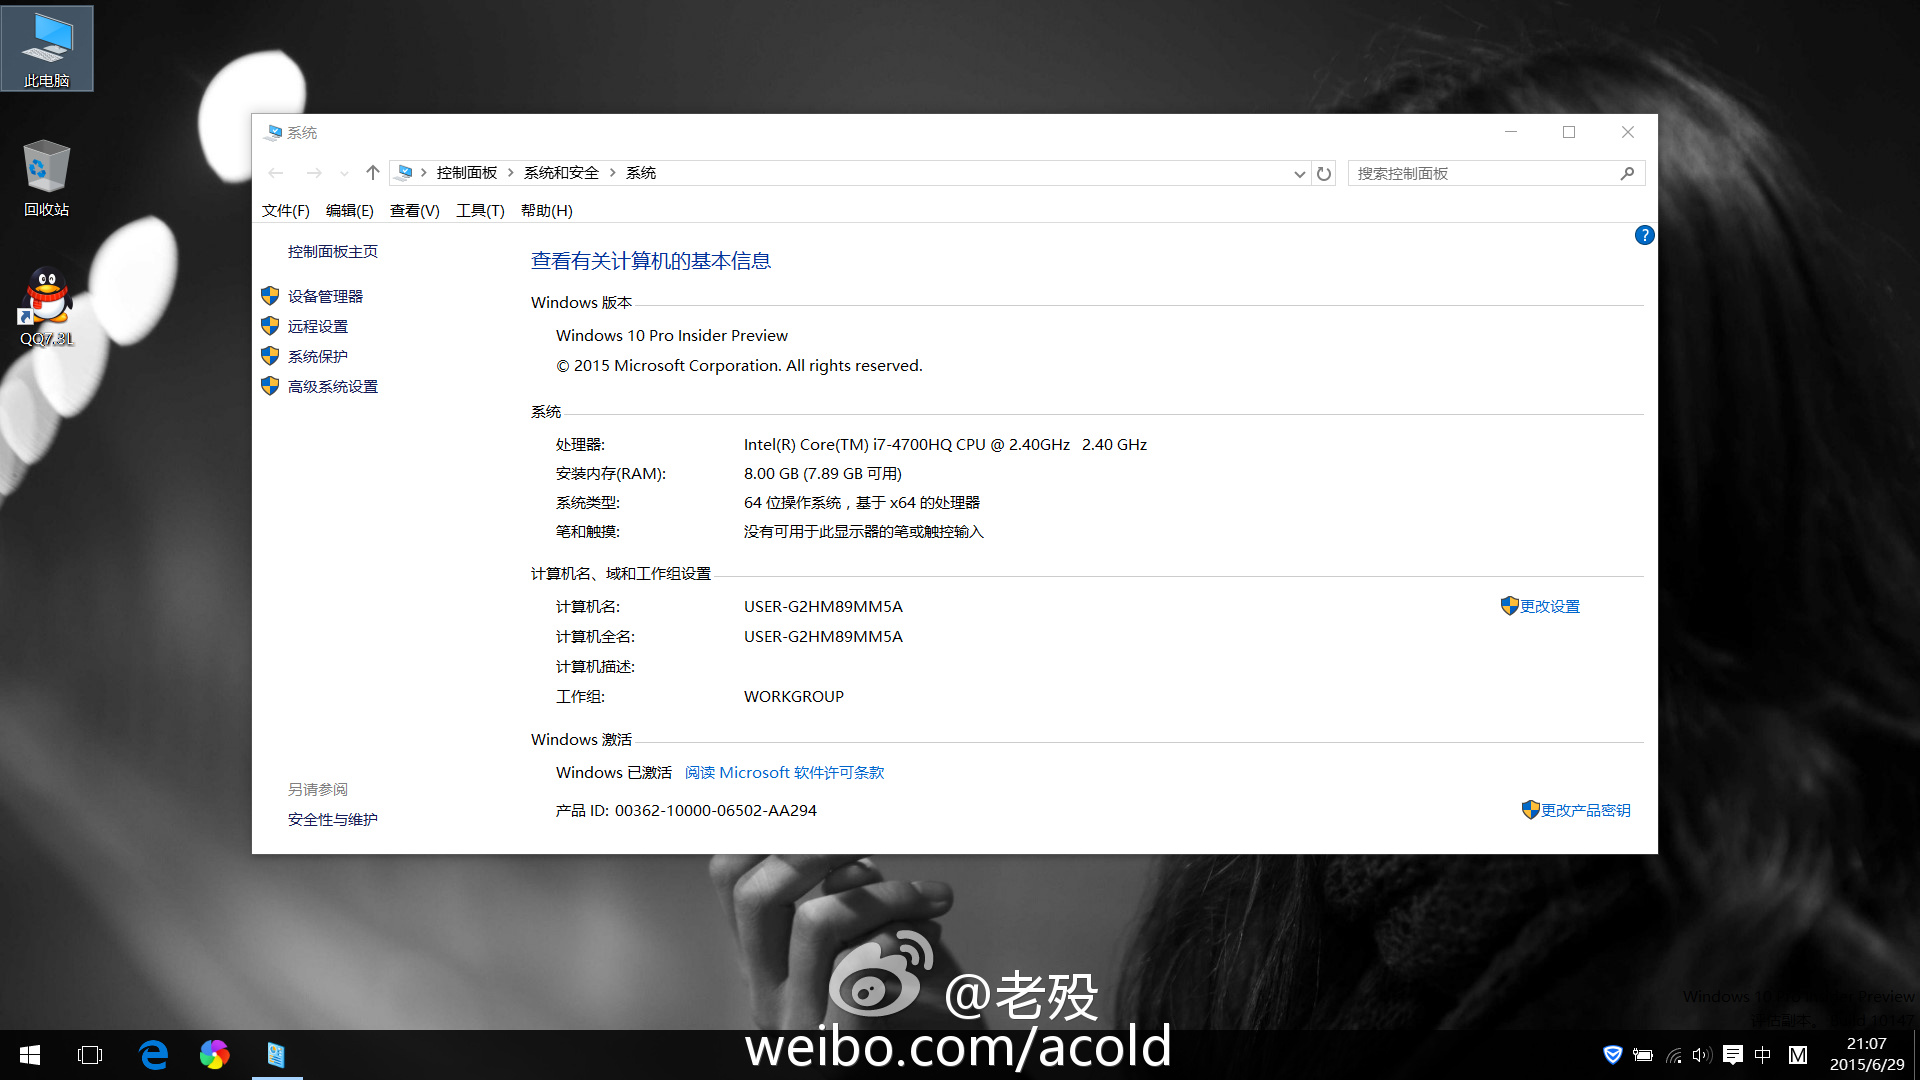The width and height of the screenshot is (1920, 1080).
Task: Open 远程设置 link
Action: [x=318, y=327]
